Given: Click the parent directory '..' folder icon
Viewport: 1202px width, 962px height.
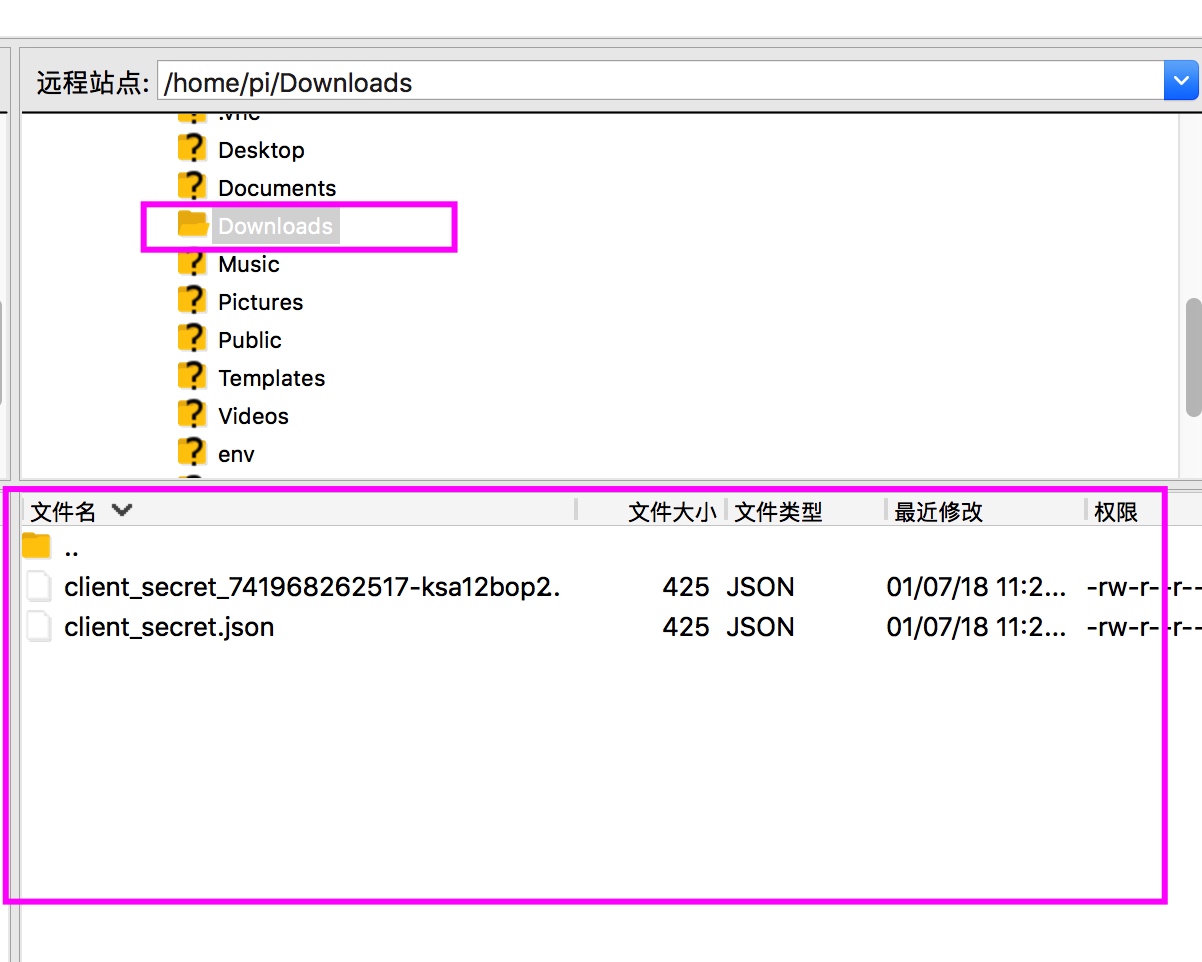Looking at the screenshot, I should click(37, 546).
